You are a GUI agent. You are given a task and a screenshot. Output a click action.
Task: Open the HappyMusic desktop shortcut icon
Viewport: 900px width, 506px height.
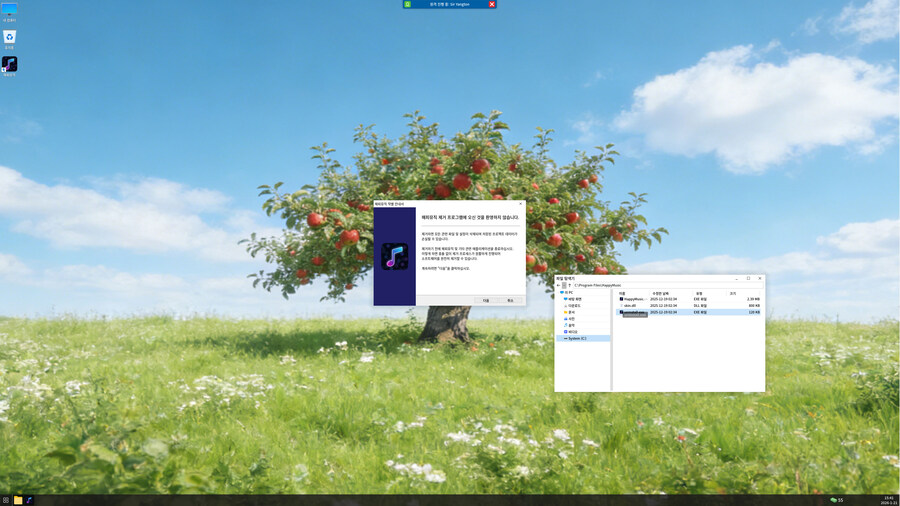[x=9, y=64]
